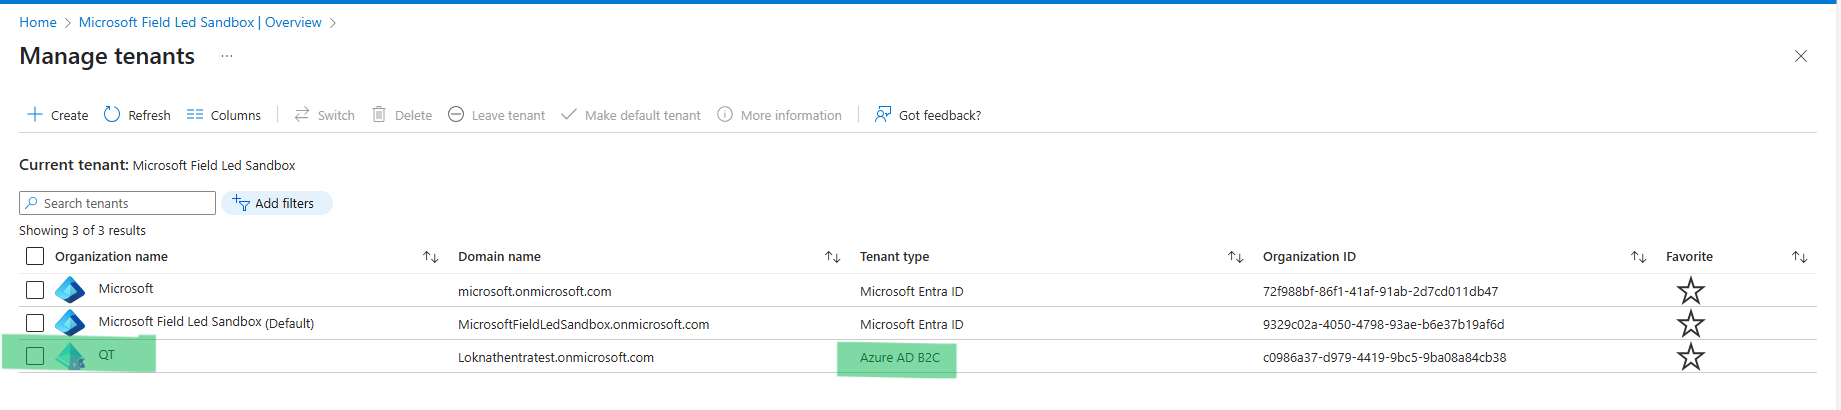Click Microsoft Entra ID in Microsoft row
1841x410 pixels.
(x=912, y=292)
